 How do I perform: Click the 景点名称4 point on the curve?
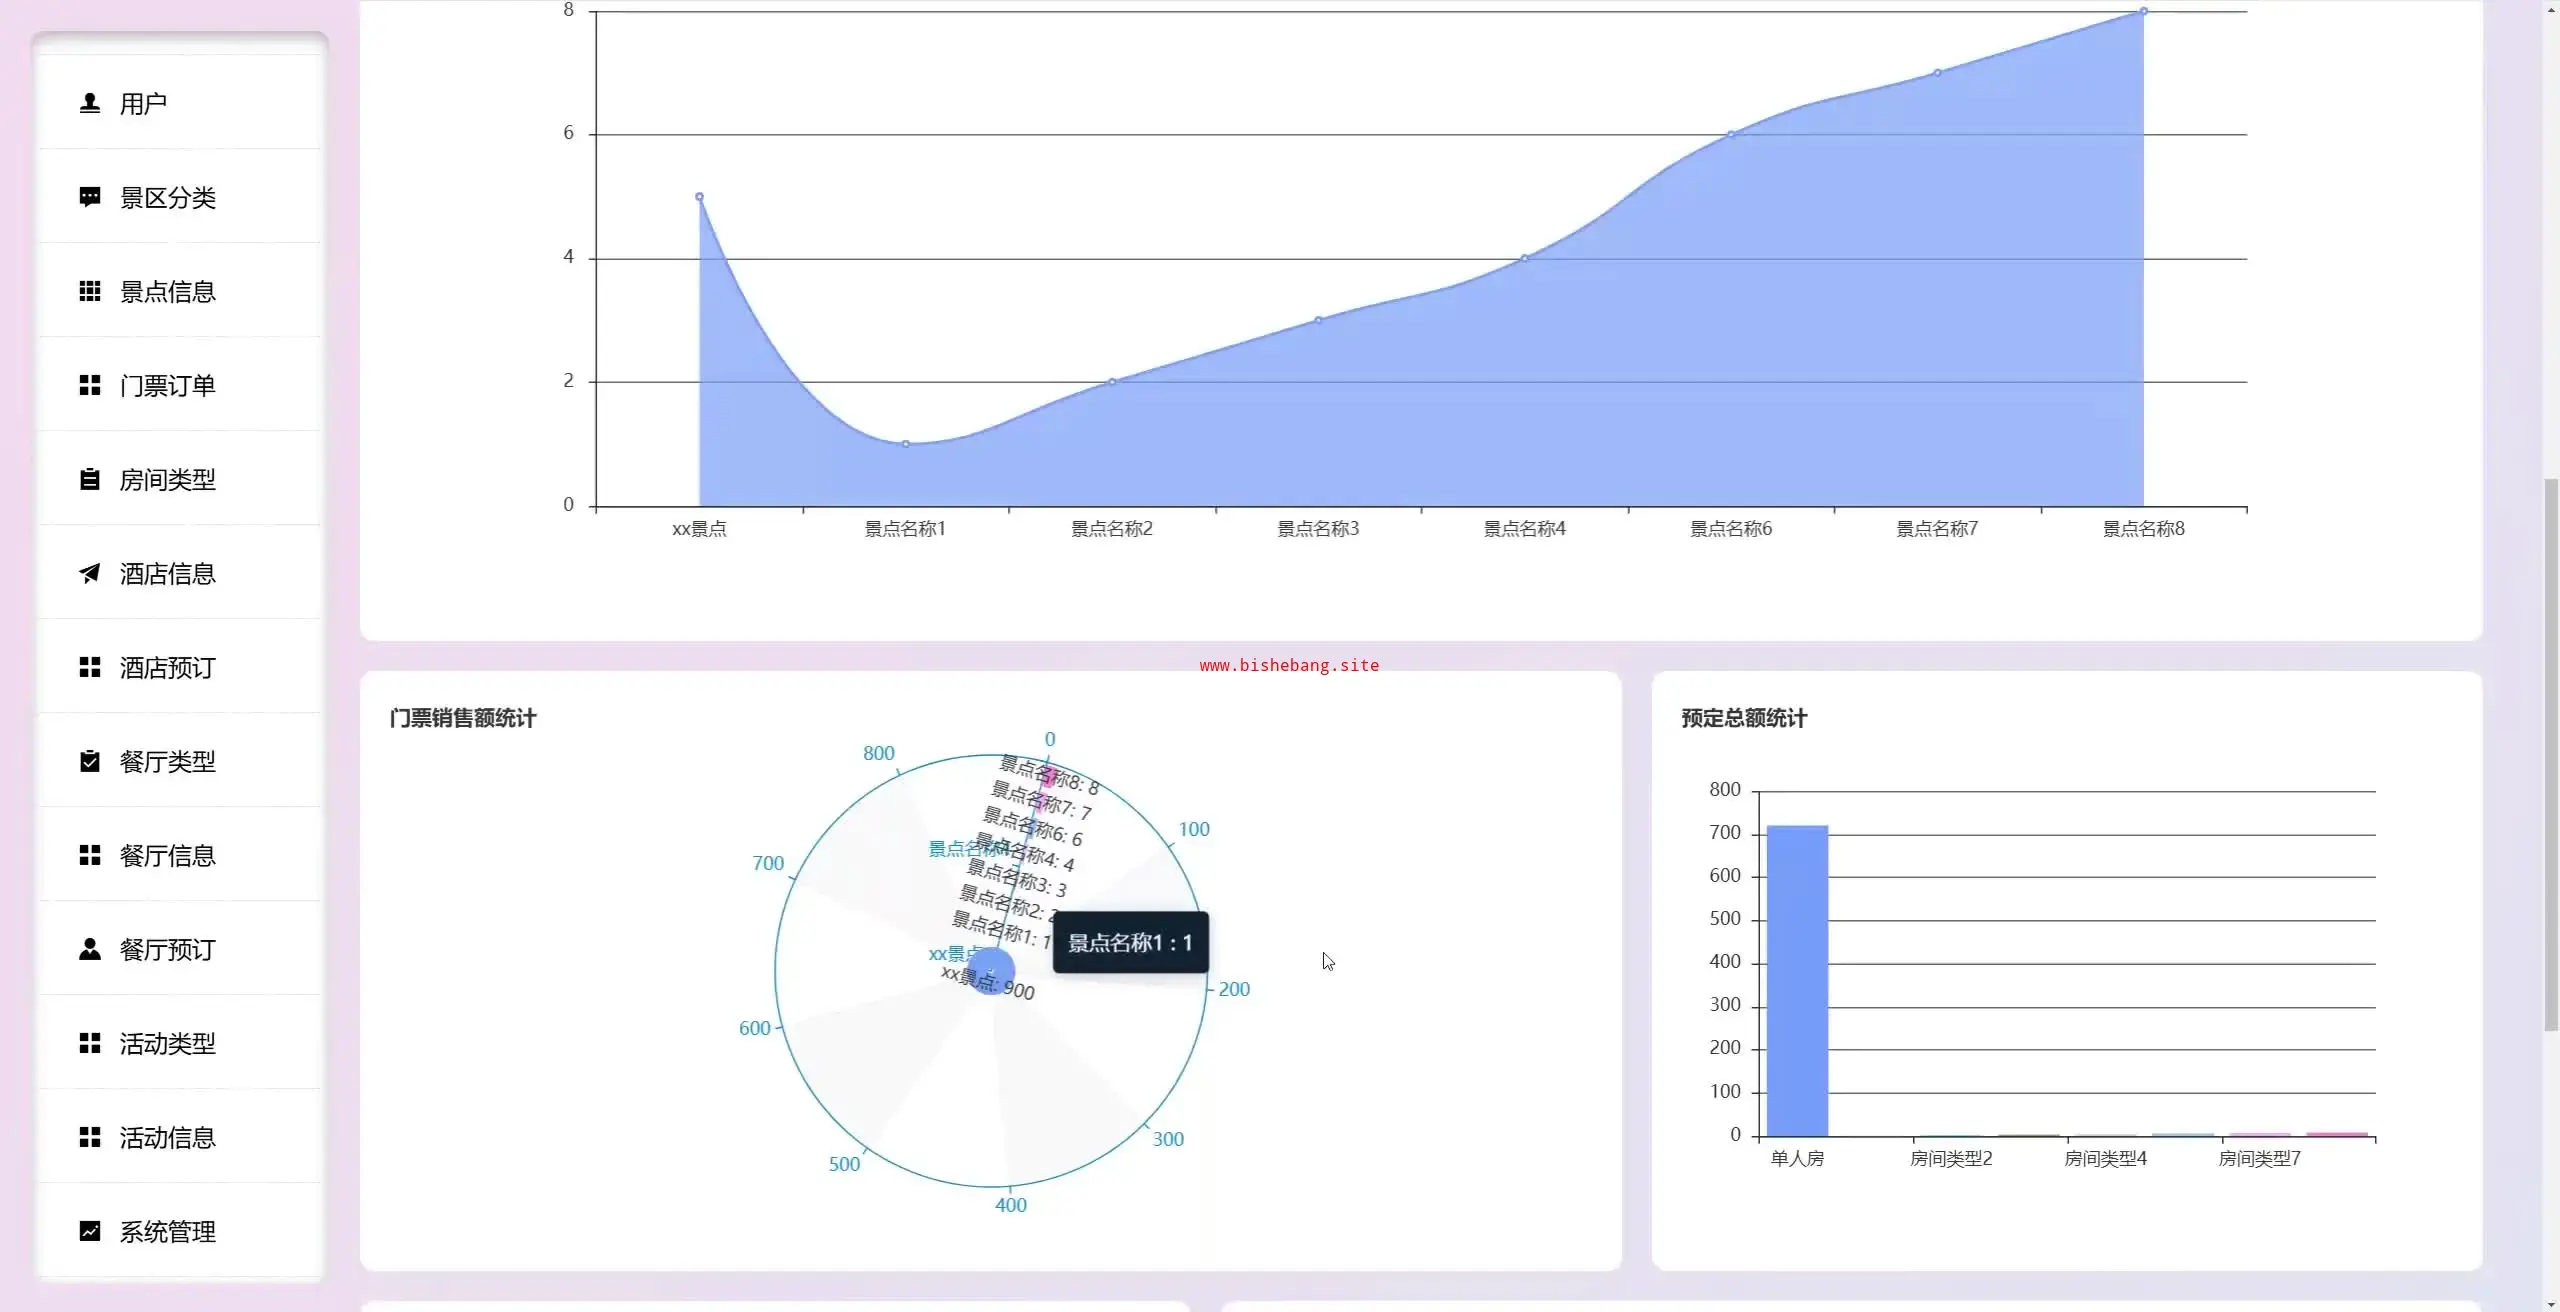1524,258
